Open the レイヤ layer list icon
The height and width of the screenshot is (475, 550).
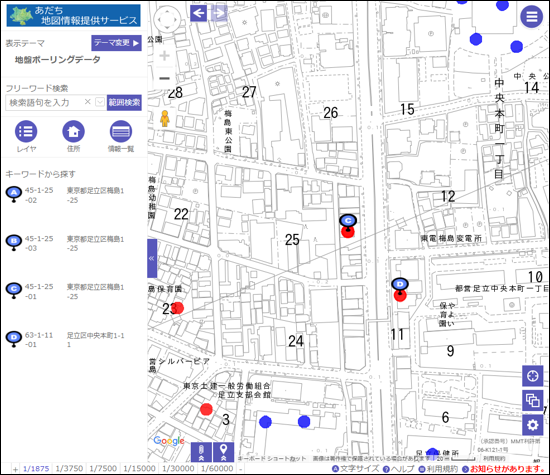(x=26, y=131)
